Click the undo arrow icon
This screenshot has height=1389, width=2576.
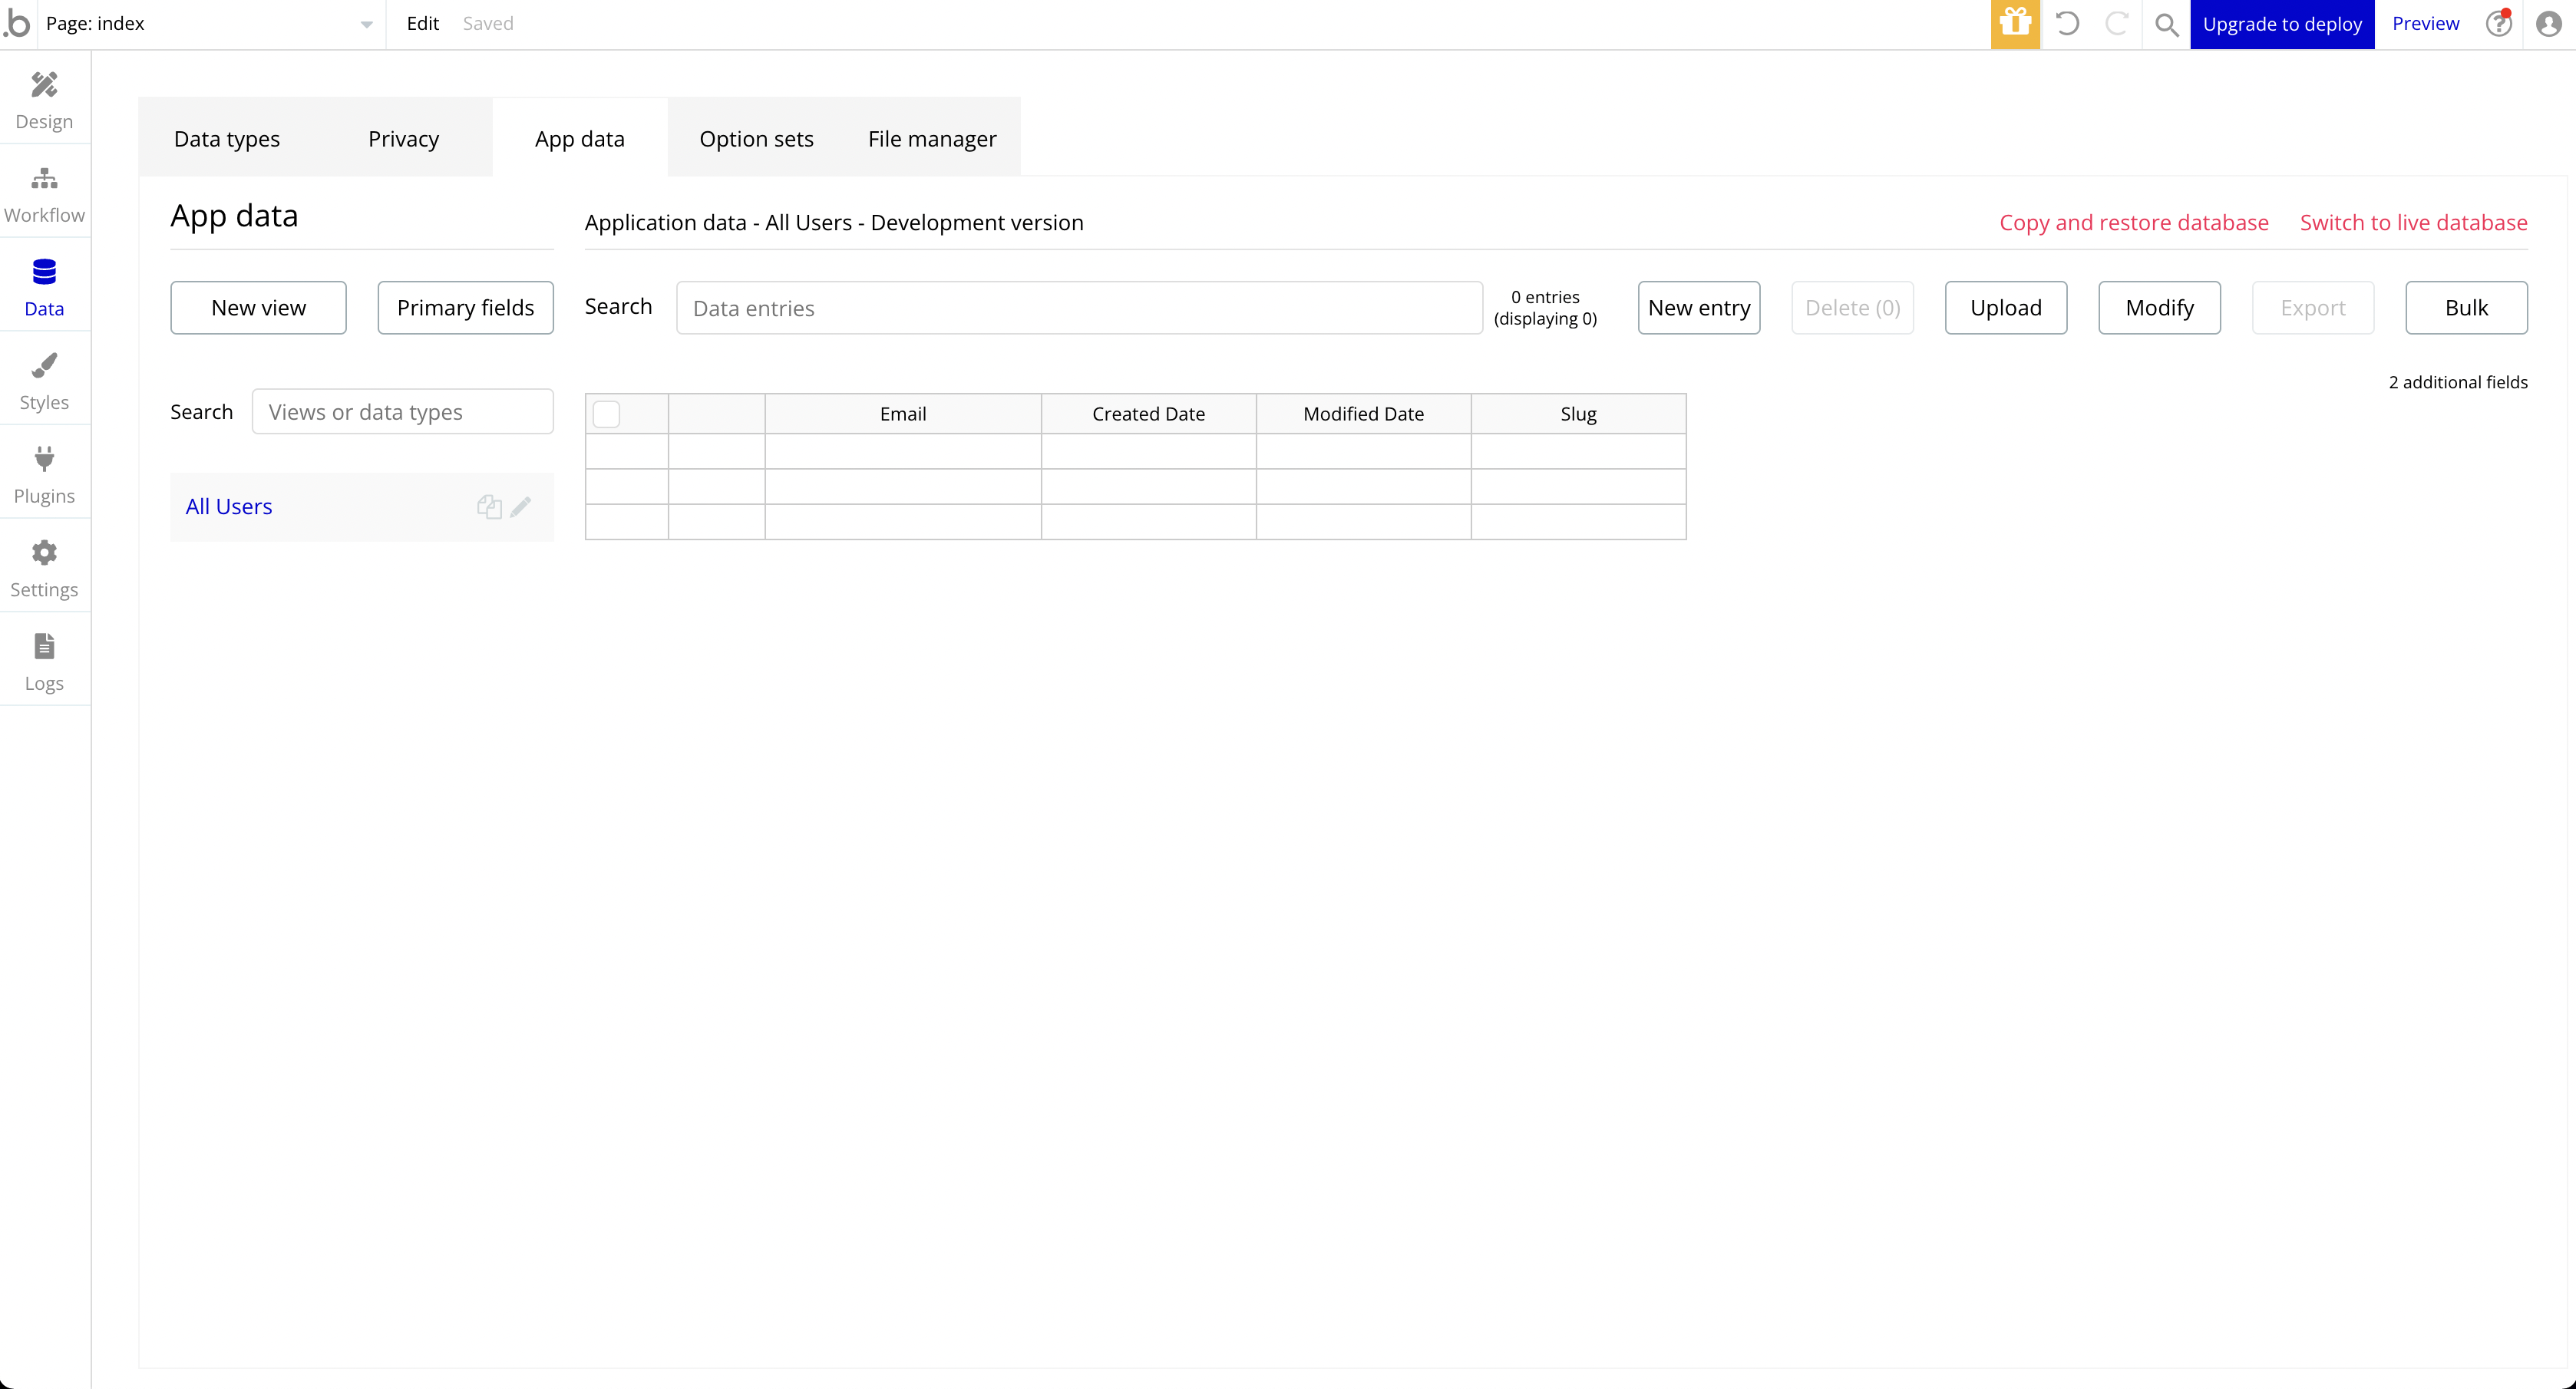click(2067, 24)
